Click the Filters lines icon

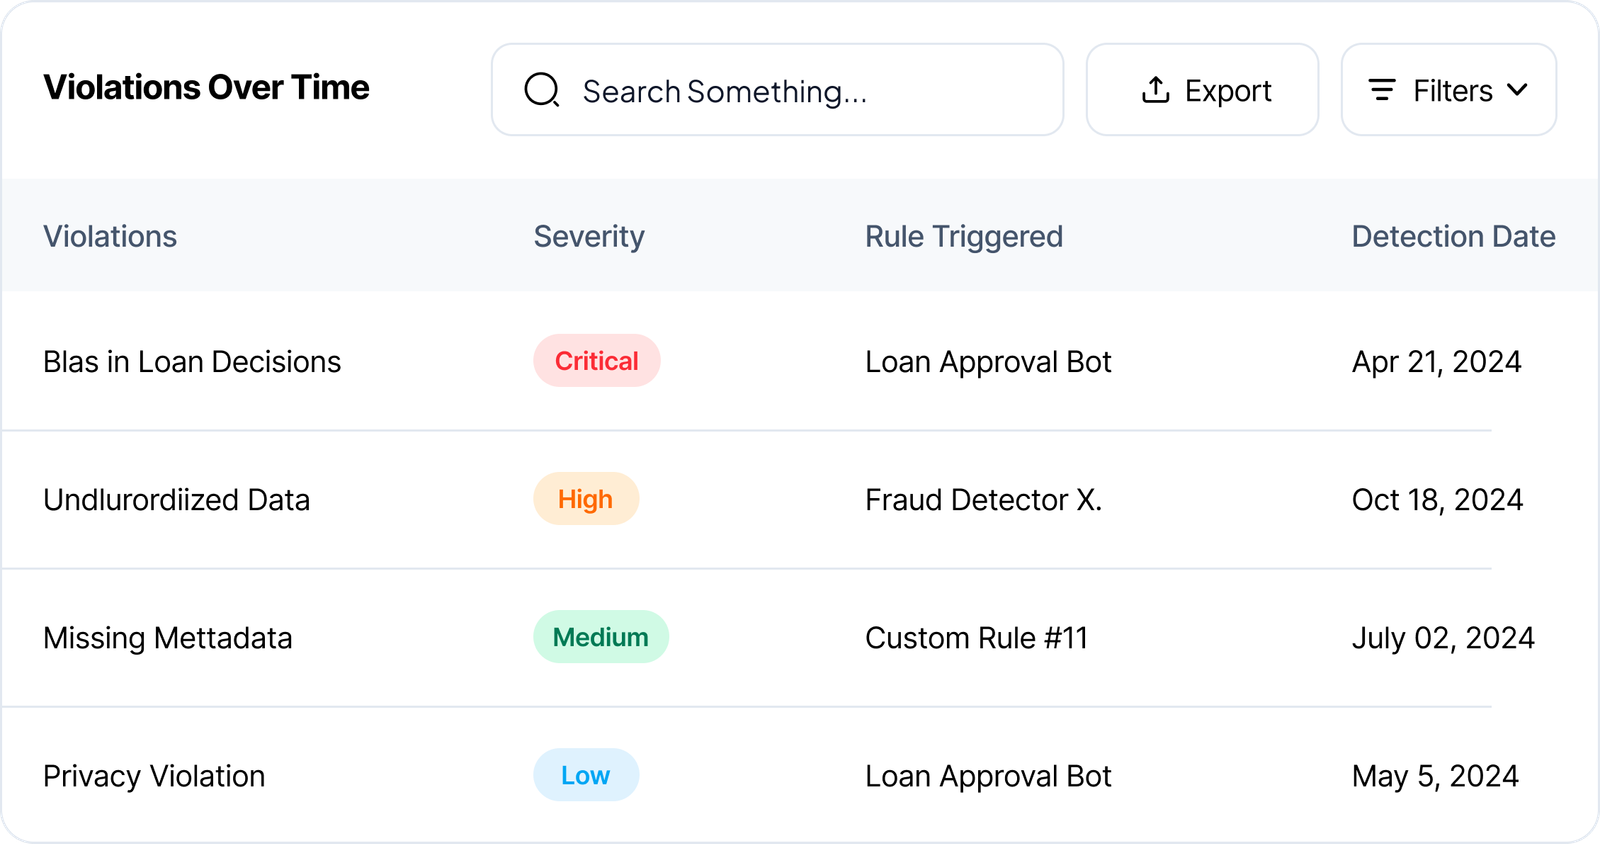point(1382,90)
